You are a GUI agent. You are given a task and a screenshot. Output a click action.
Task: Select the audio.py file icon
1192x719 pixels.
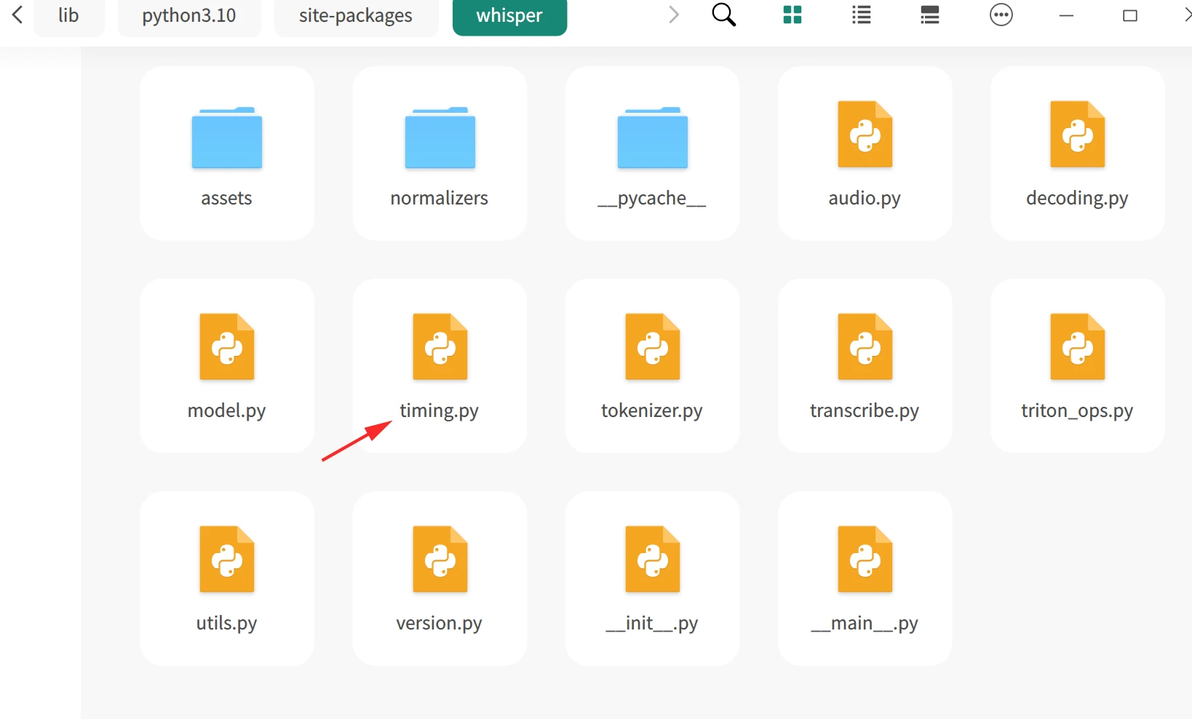point(864,134)
